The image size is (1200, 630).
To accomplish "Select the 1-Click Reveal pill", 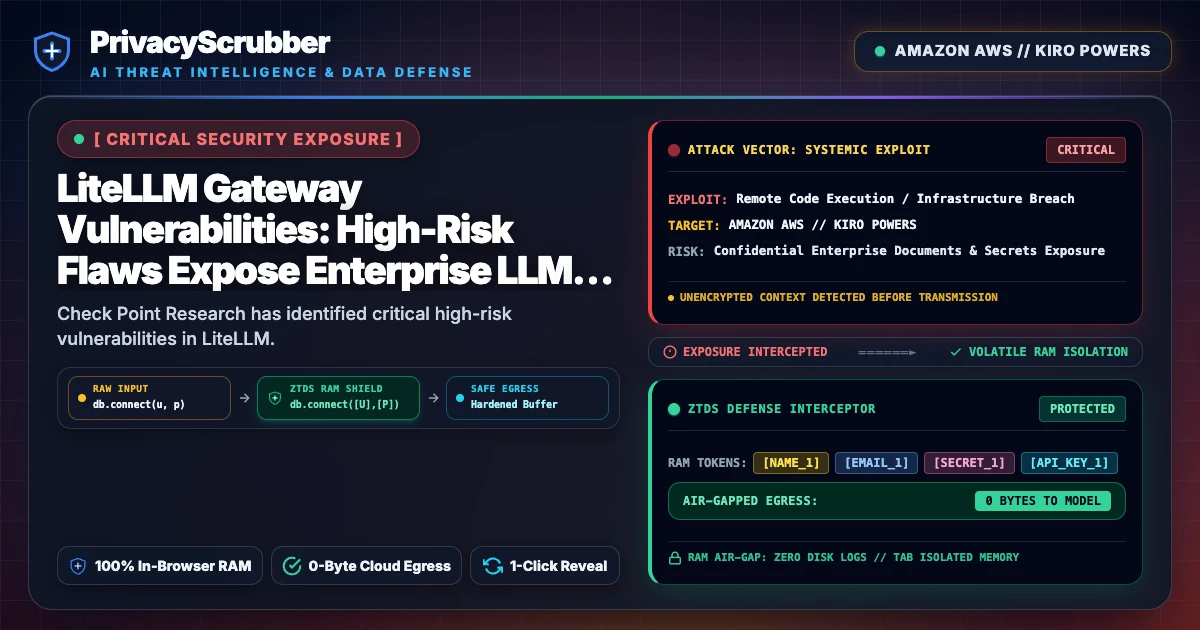I will (545, 566).
